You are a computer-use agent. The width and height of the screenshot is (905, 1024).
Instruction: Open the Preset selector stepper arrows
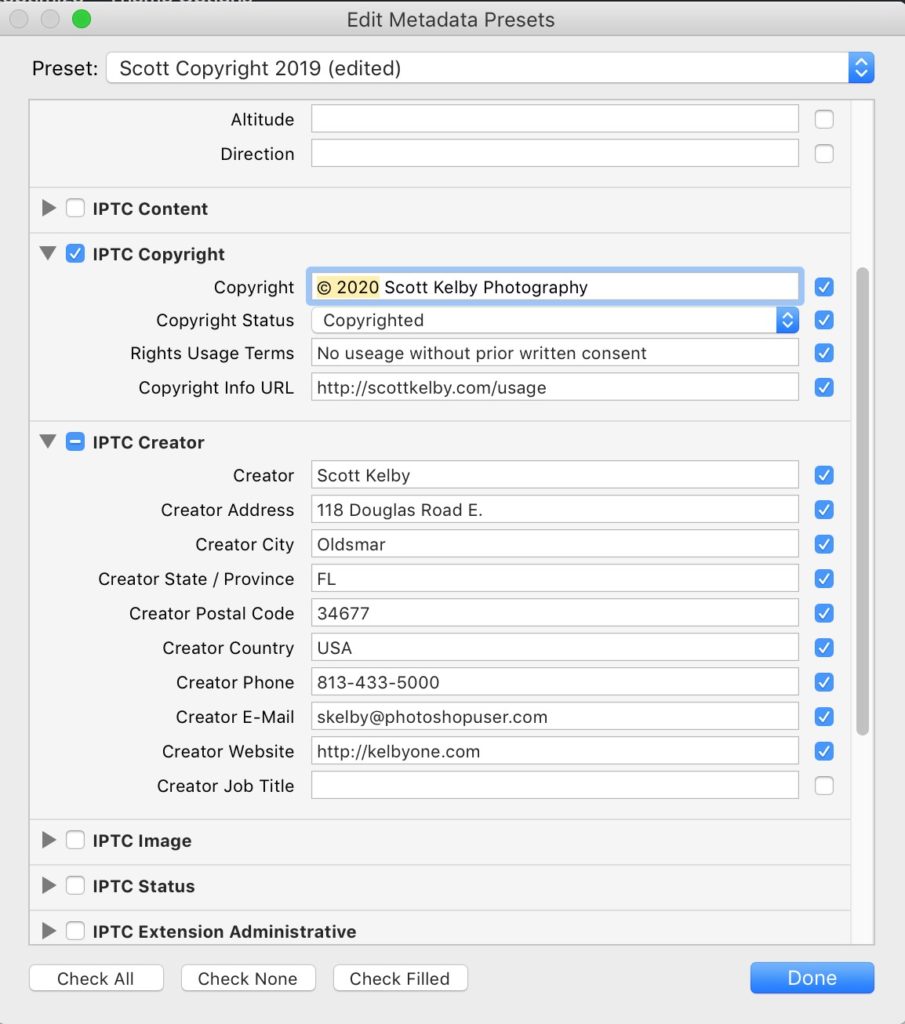[861, 68]
